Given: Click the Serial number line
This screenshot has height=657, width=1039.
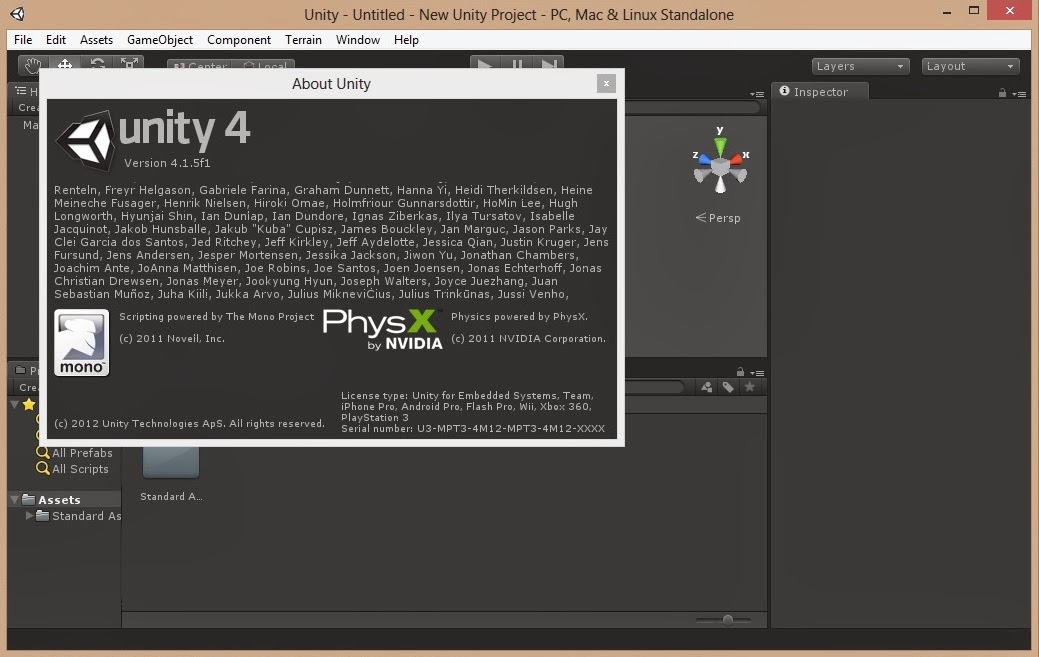Looking at the screenshot, I should [473, 429].
